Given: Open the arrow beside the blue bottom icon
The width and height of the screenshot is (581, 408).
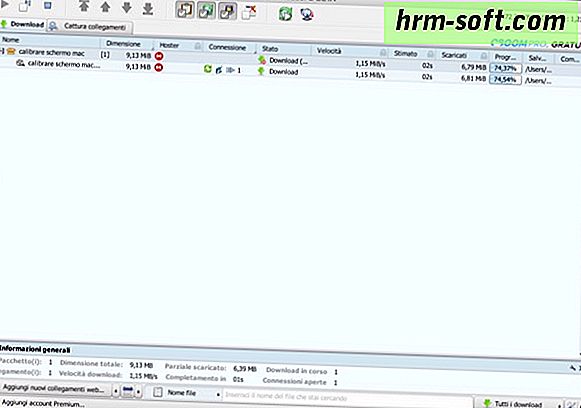Looking at the screenshot, I should click(x=138, y=392).
